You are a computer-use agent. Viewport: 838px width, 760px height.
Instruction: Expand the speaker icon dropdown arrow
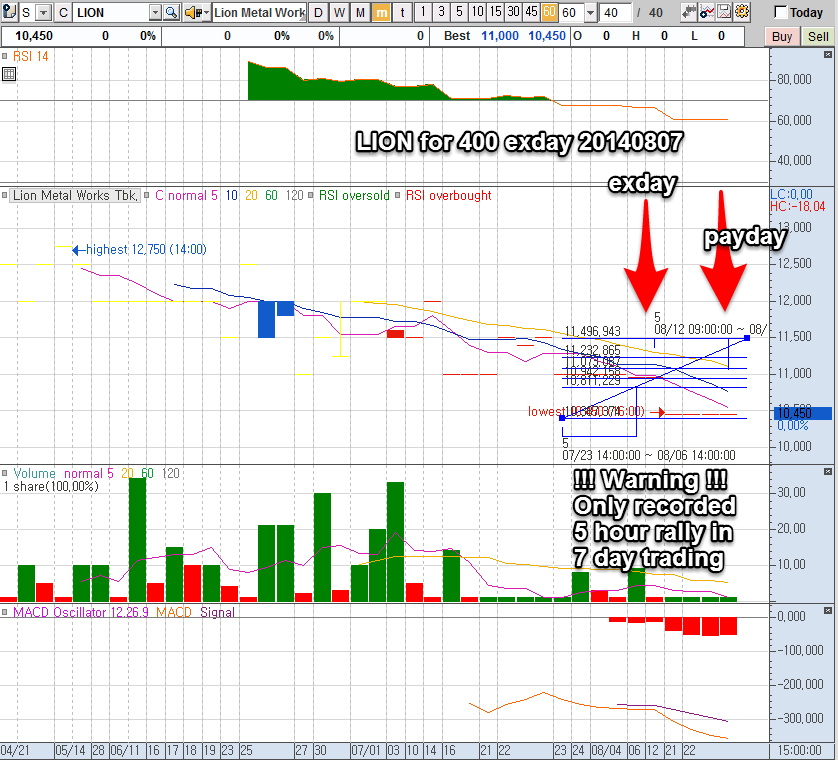(206, 12)
